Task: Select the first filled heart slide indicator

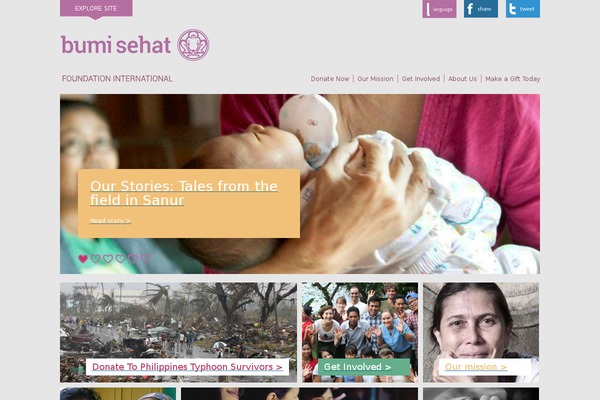Action: [83, 259]
